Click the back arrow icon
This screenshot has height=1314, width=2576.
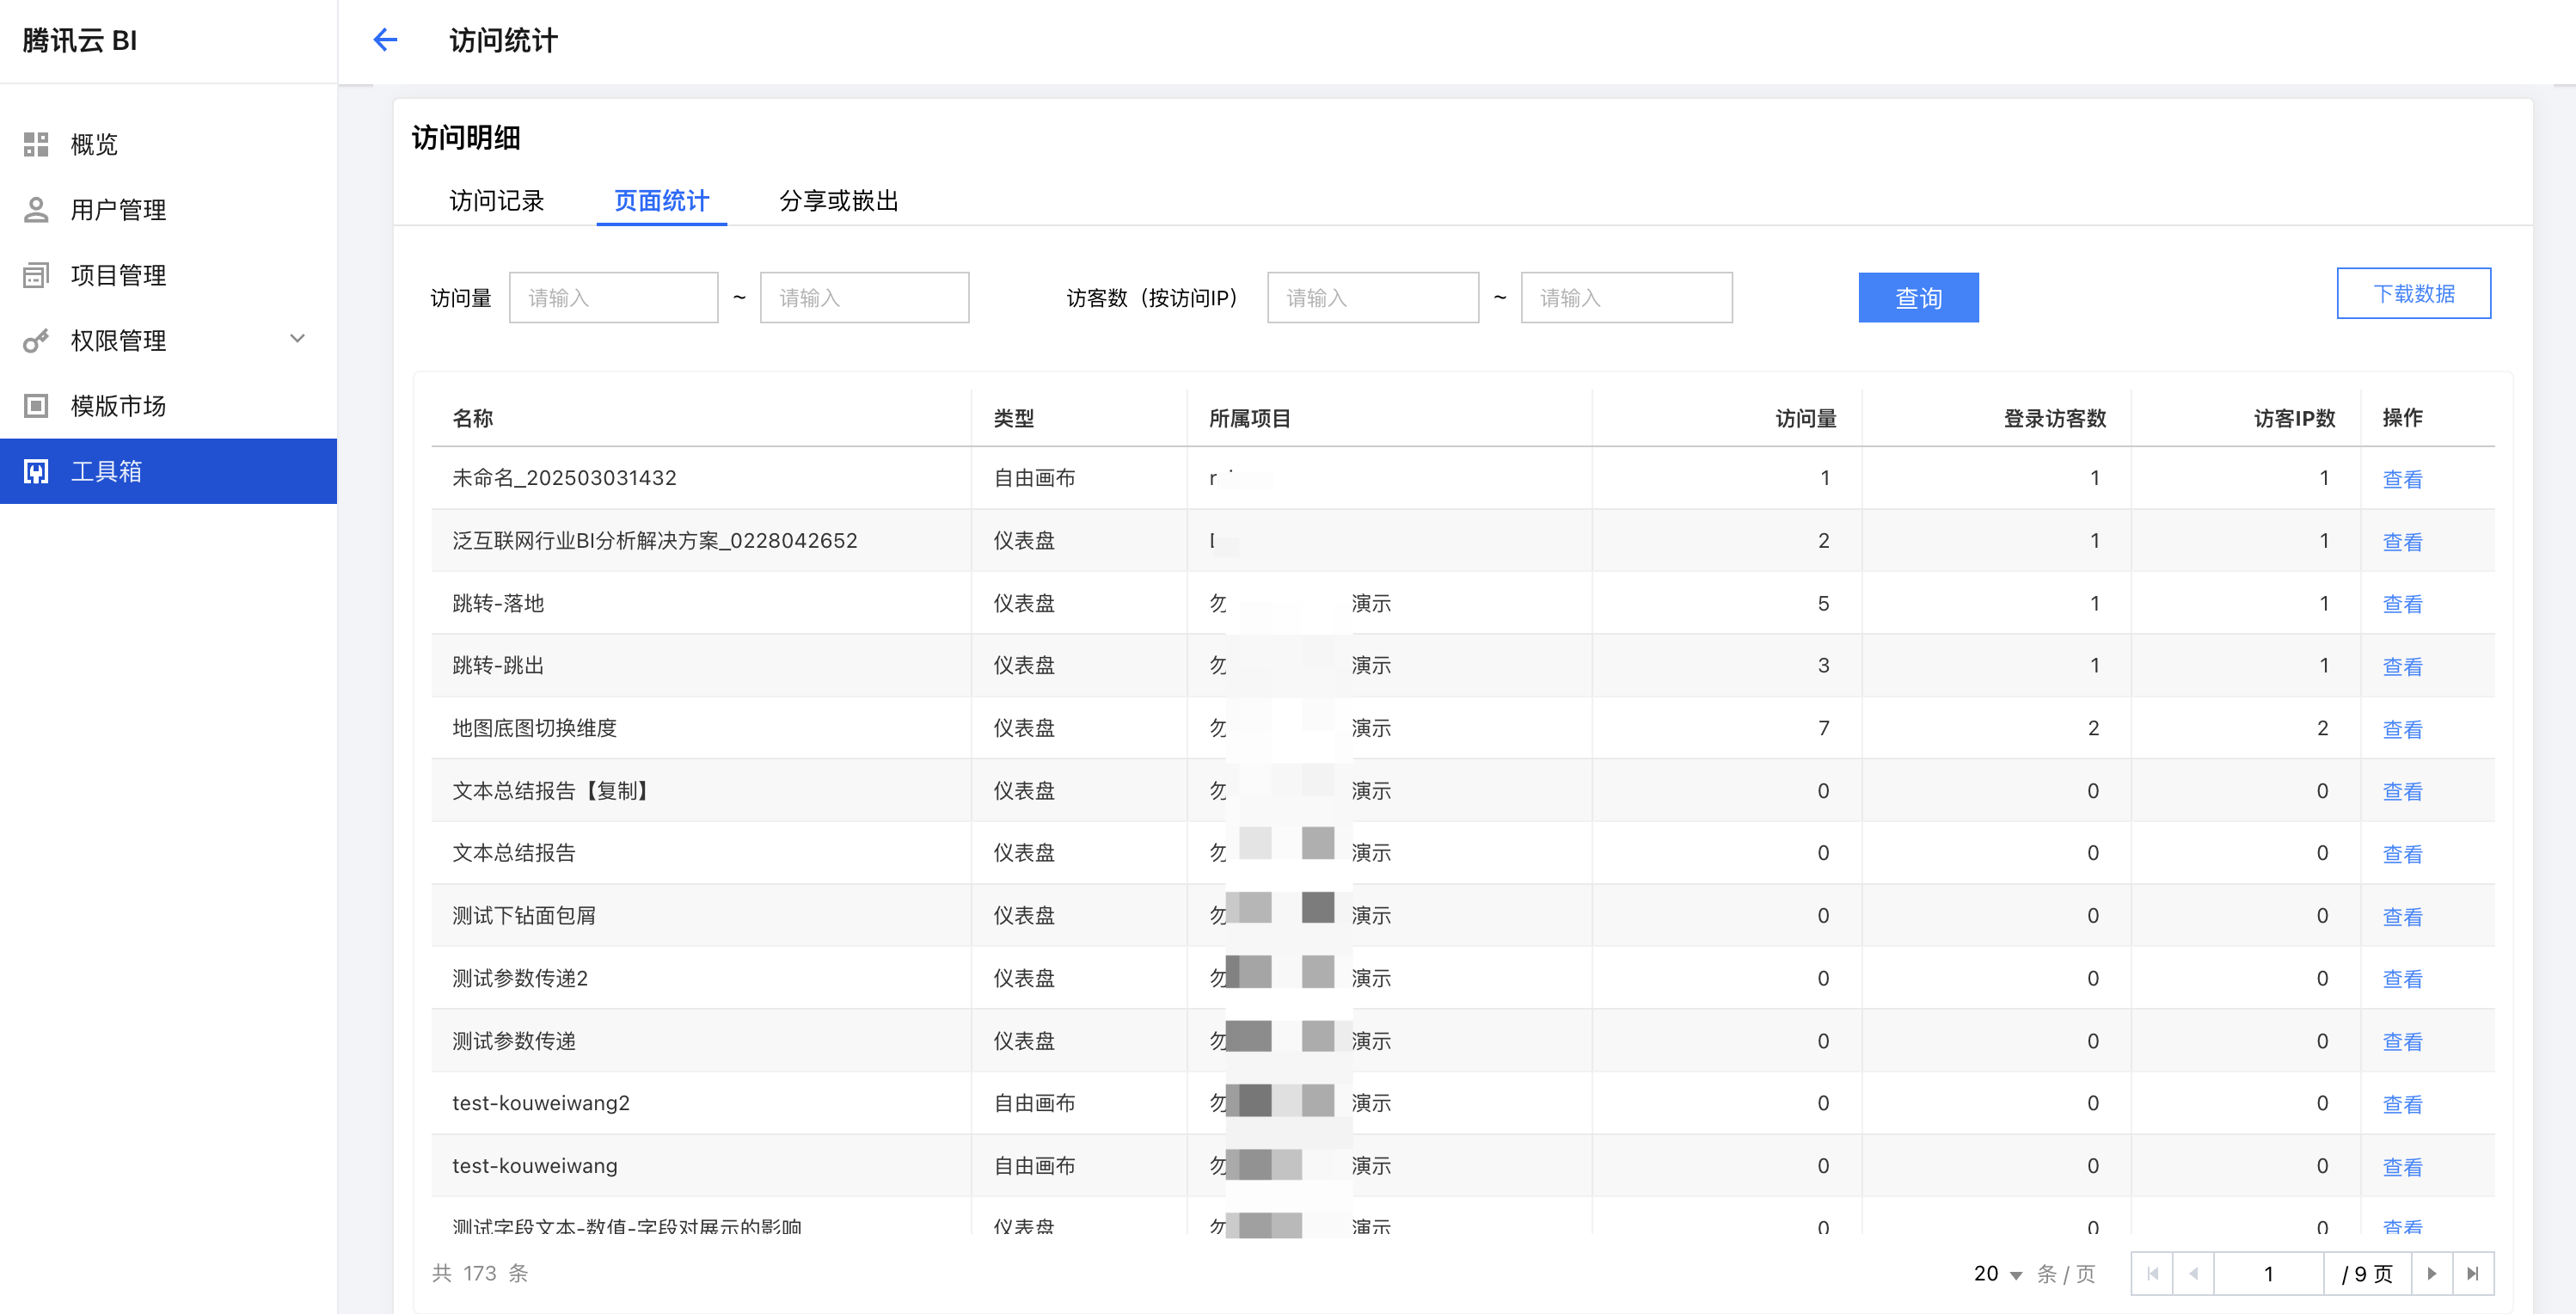(x=385, y=40)
